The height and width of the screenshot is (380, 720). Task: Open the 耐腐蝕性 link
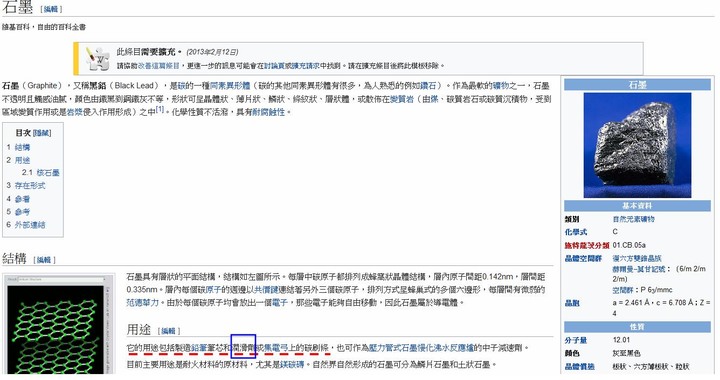269,112
